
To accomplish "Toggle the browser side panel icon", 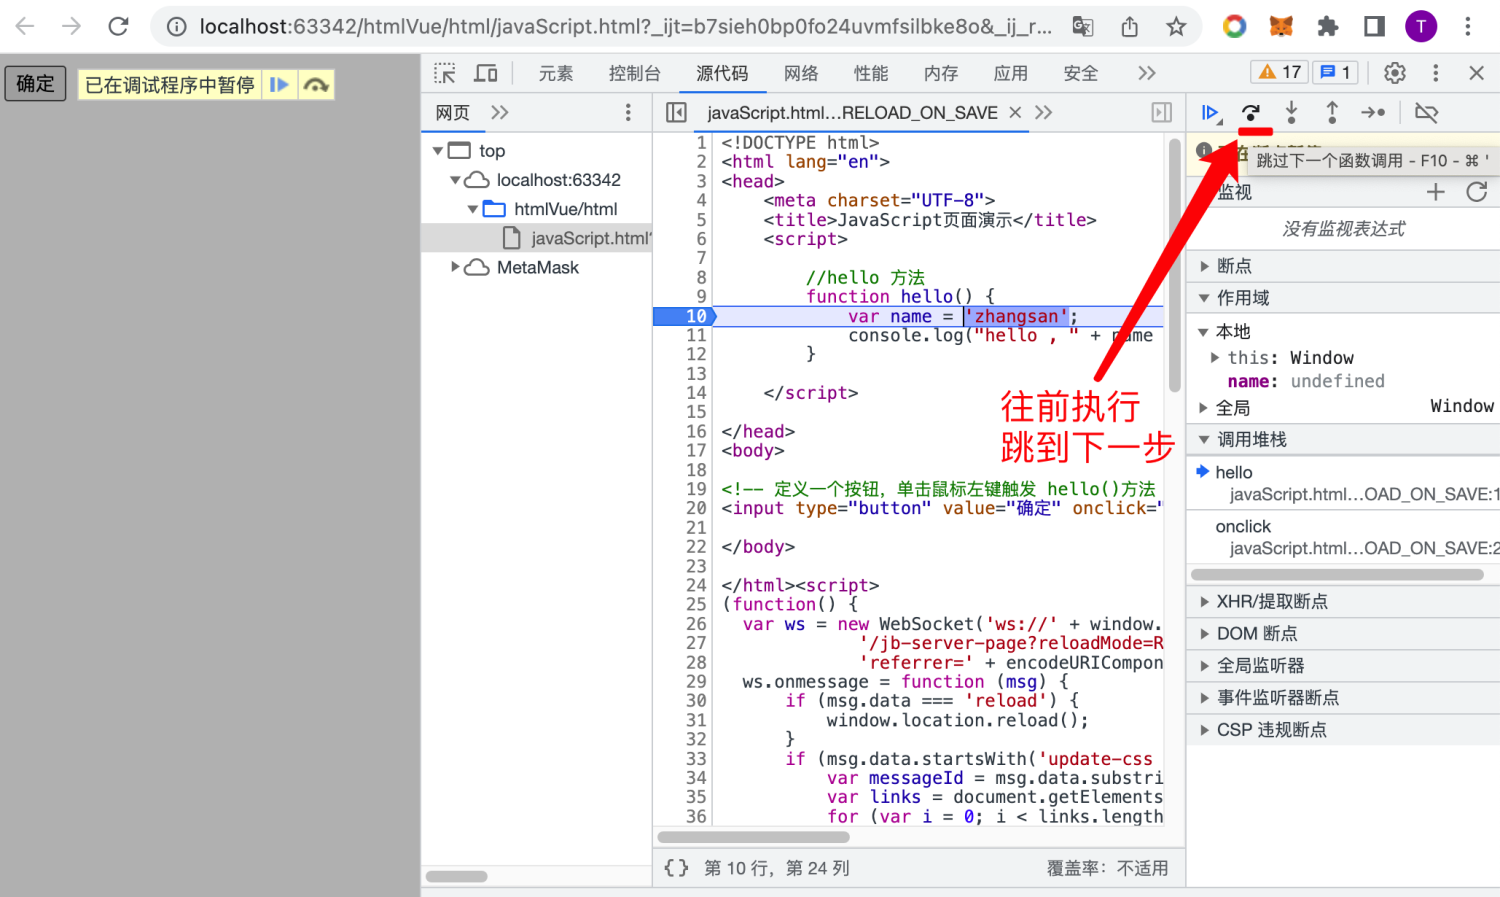I will click(x=1375, y=27).
